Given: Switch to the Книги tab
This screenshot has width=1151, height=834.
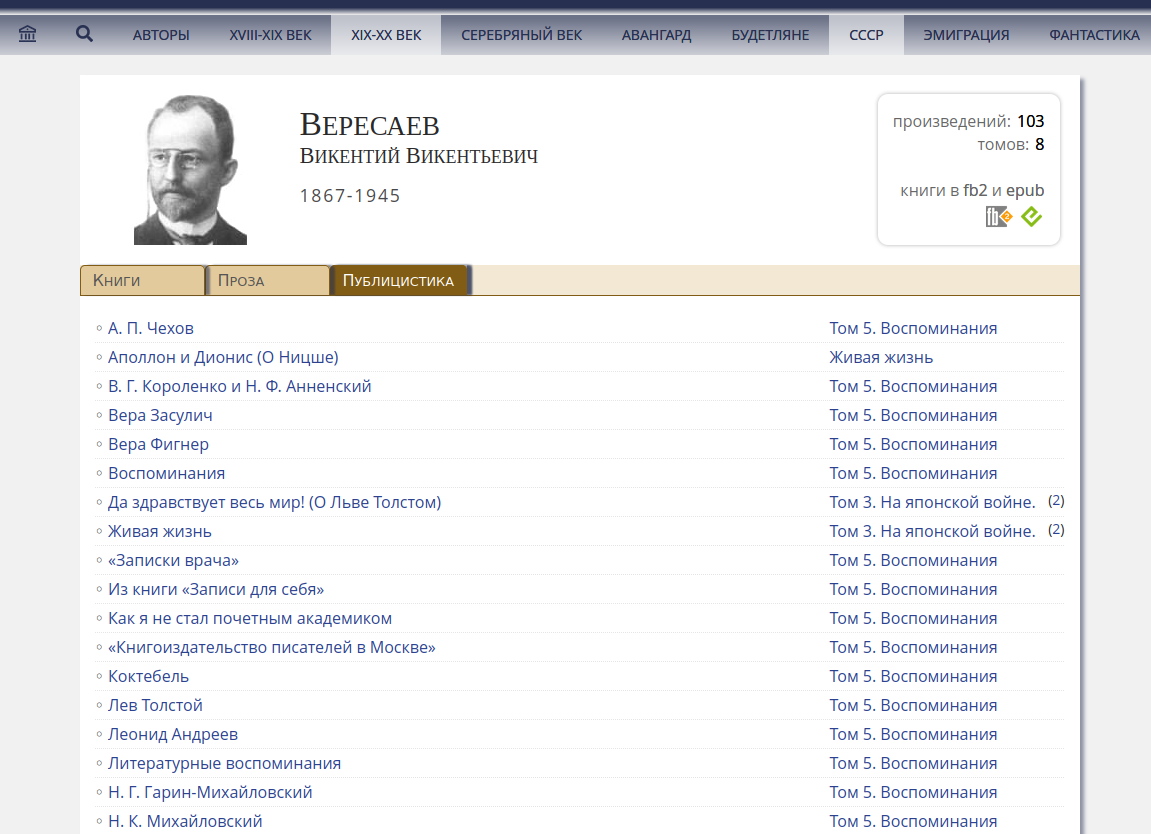Looking at the screenshot, I should (142, 281).
